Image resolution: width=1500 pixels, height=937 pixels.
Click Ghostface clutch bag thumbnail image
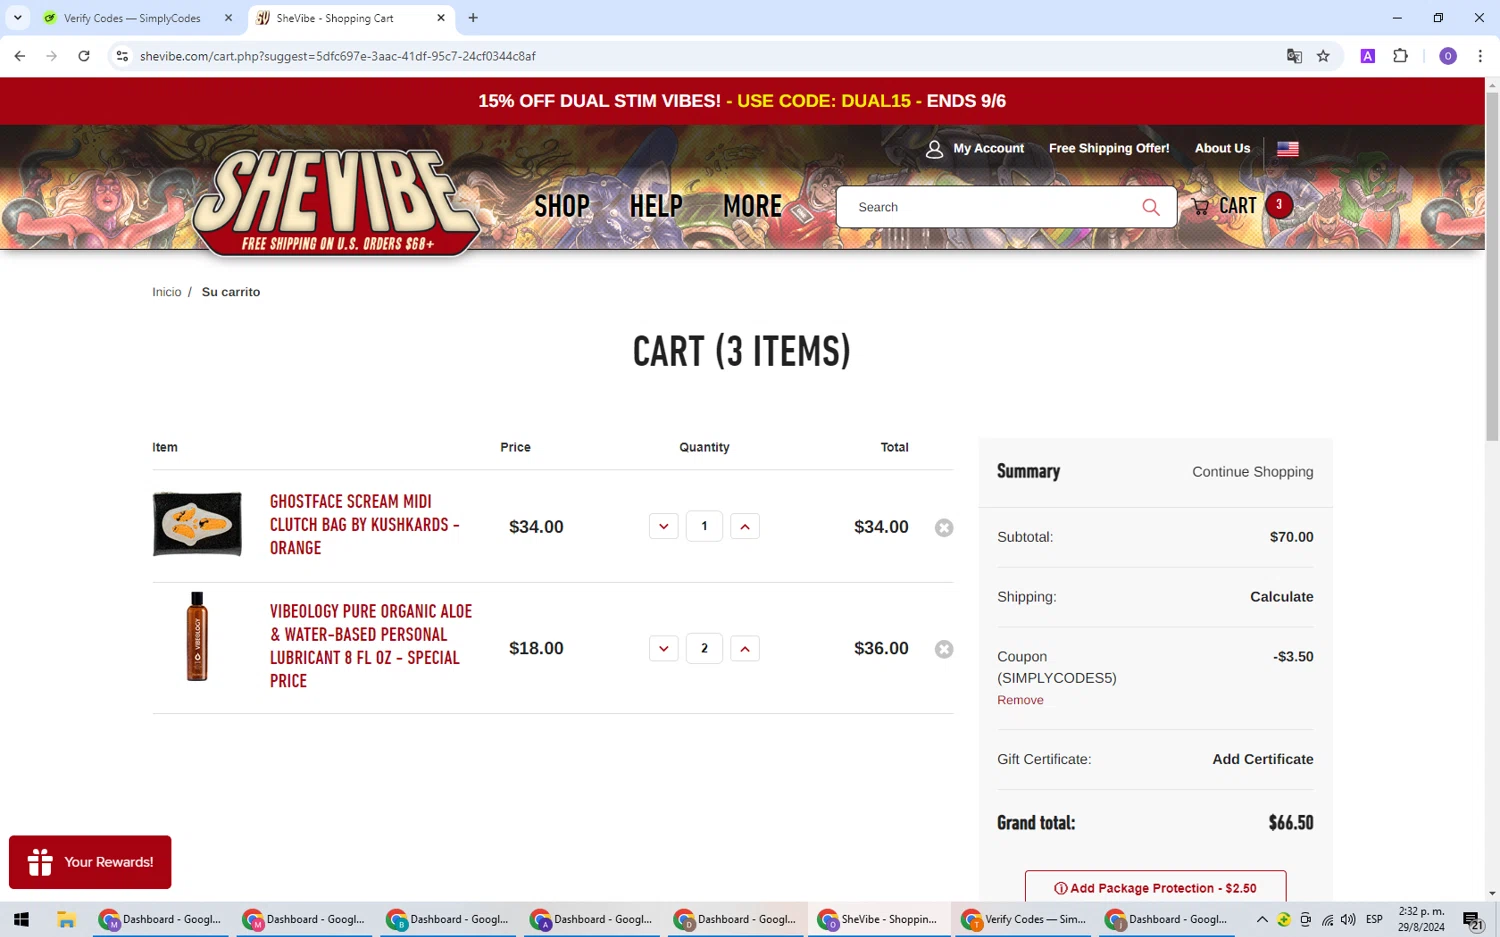pos(197,524)
